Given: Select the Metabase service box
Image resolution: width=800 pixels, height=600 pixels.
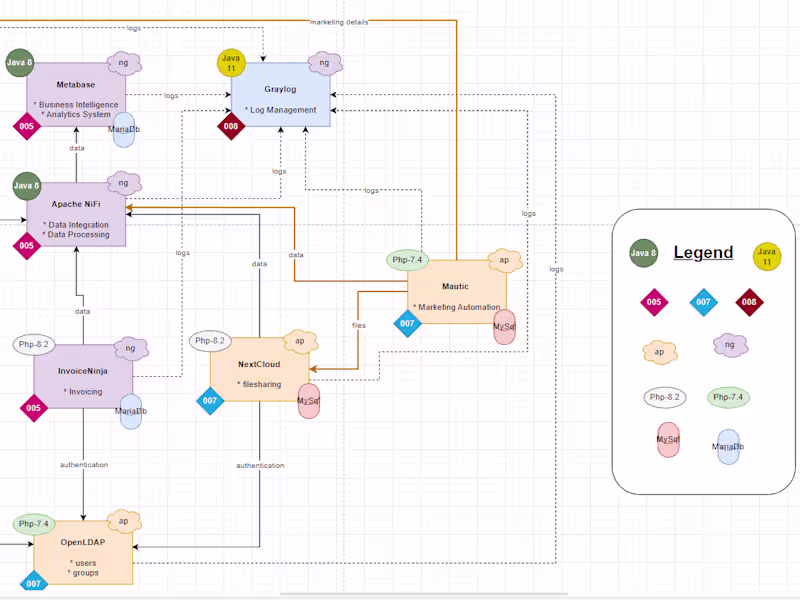Looking at the screenshot, I should point(76,95).
